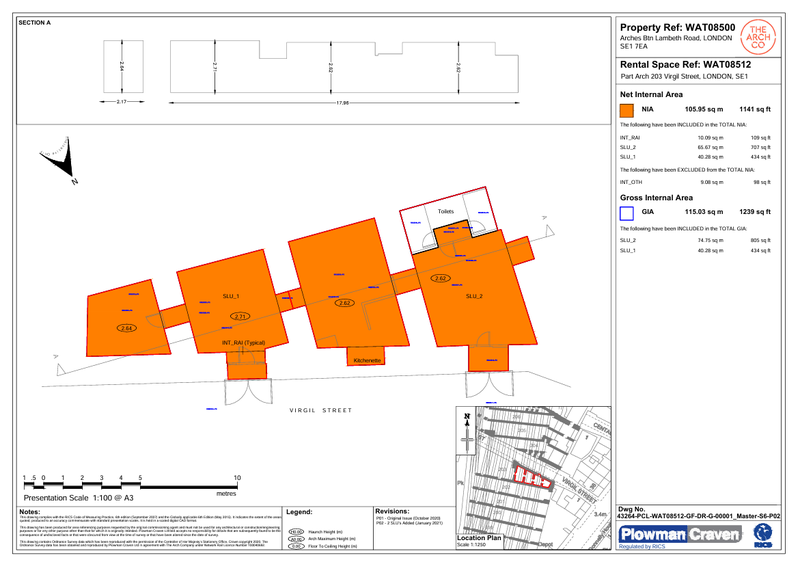Image resolution: width=800 pixels, height=562 pixels.
Task: Click the north arrow on the location plan
Action: (x=466, y=431)
